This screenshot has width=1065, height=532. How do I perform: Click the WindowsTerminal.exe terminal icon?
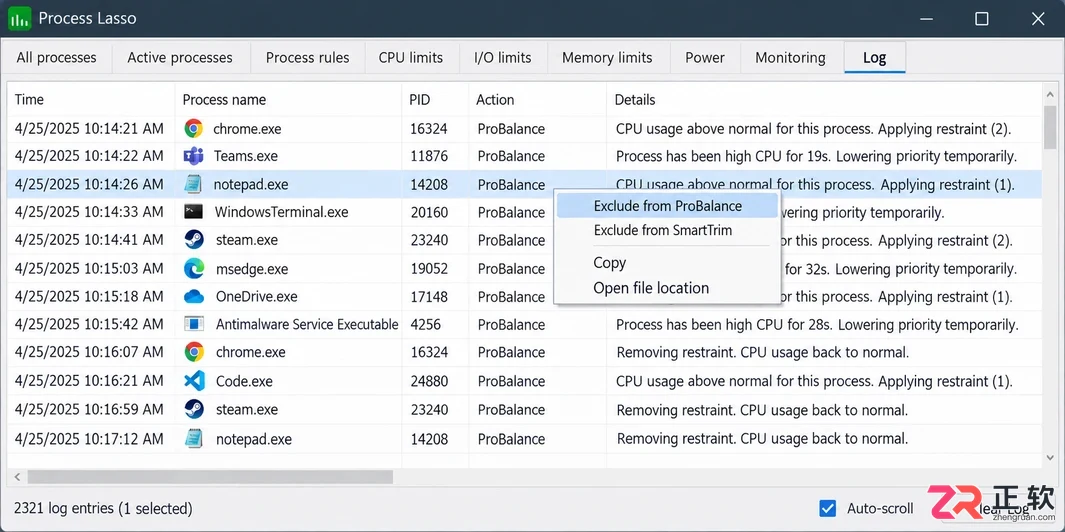194,212
